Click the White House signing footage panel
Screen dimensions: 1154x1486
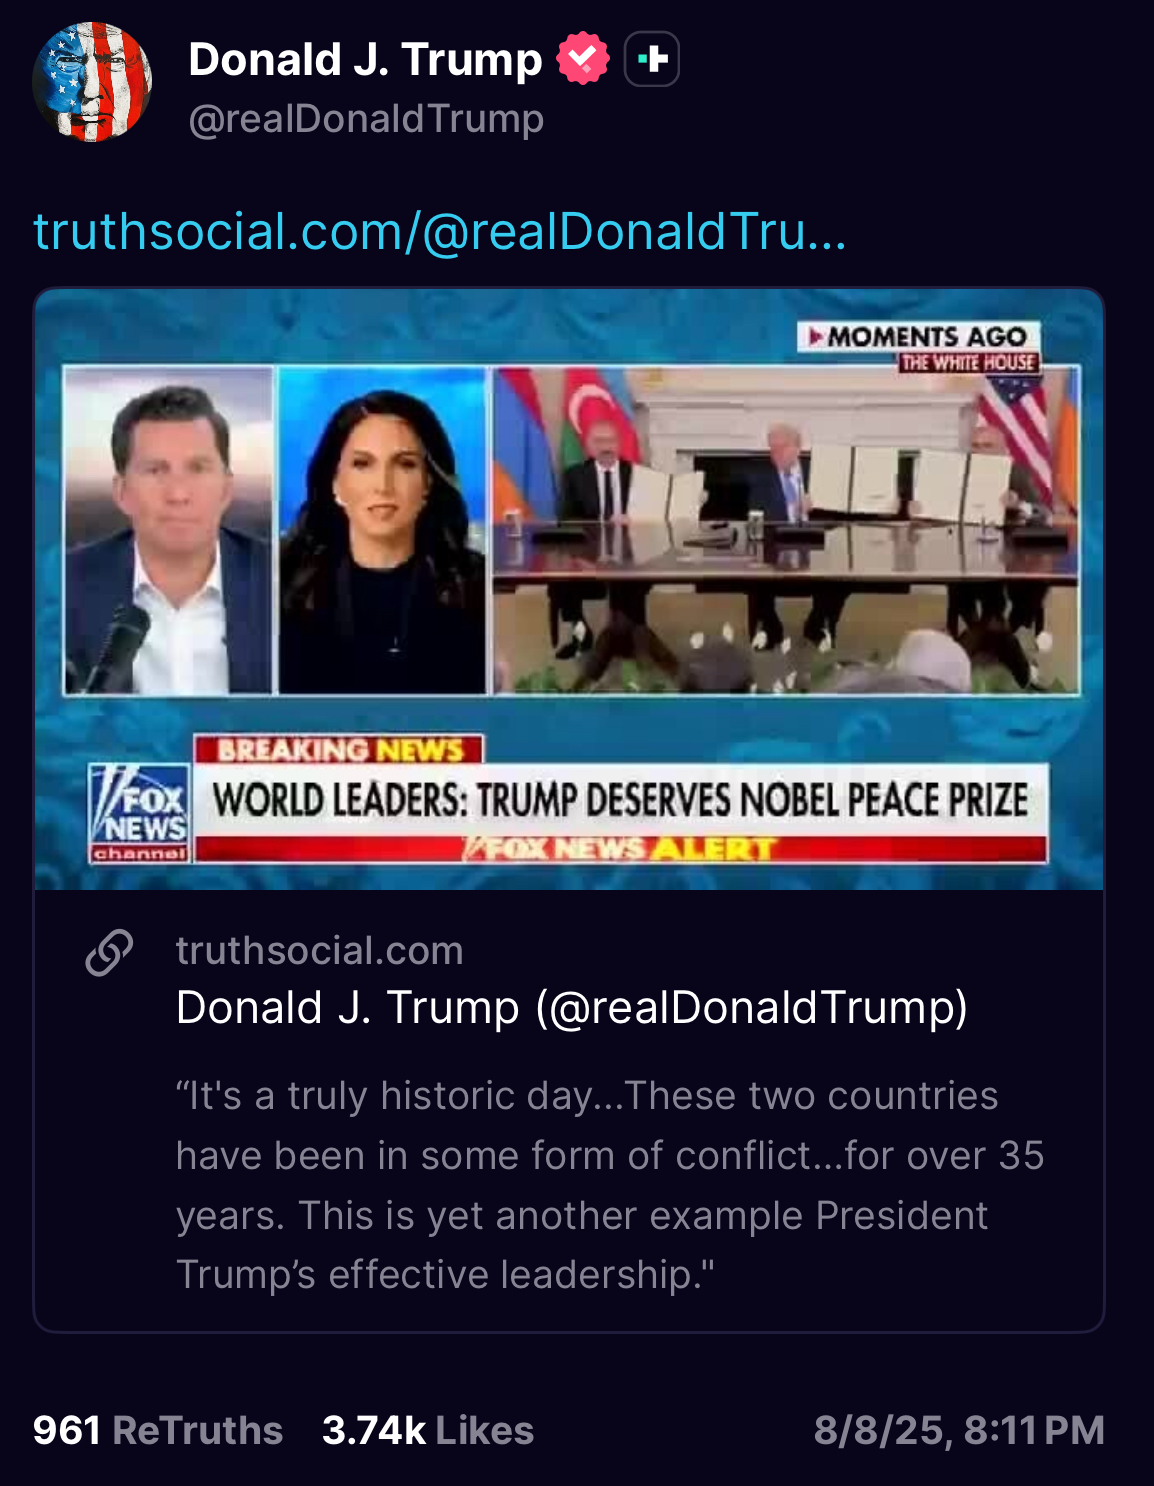[x=786, y=530]
